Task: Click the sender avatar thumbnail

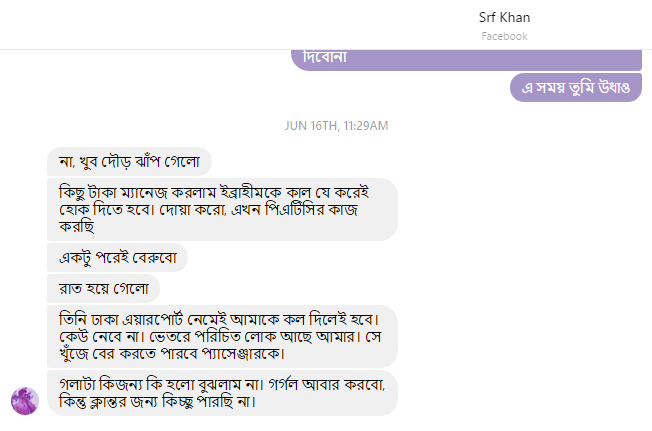Action: click(x=25, y=400)
